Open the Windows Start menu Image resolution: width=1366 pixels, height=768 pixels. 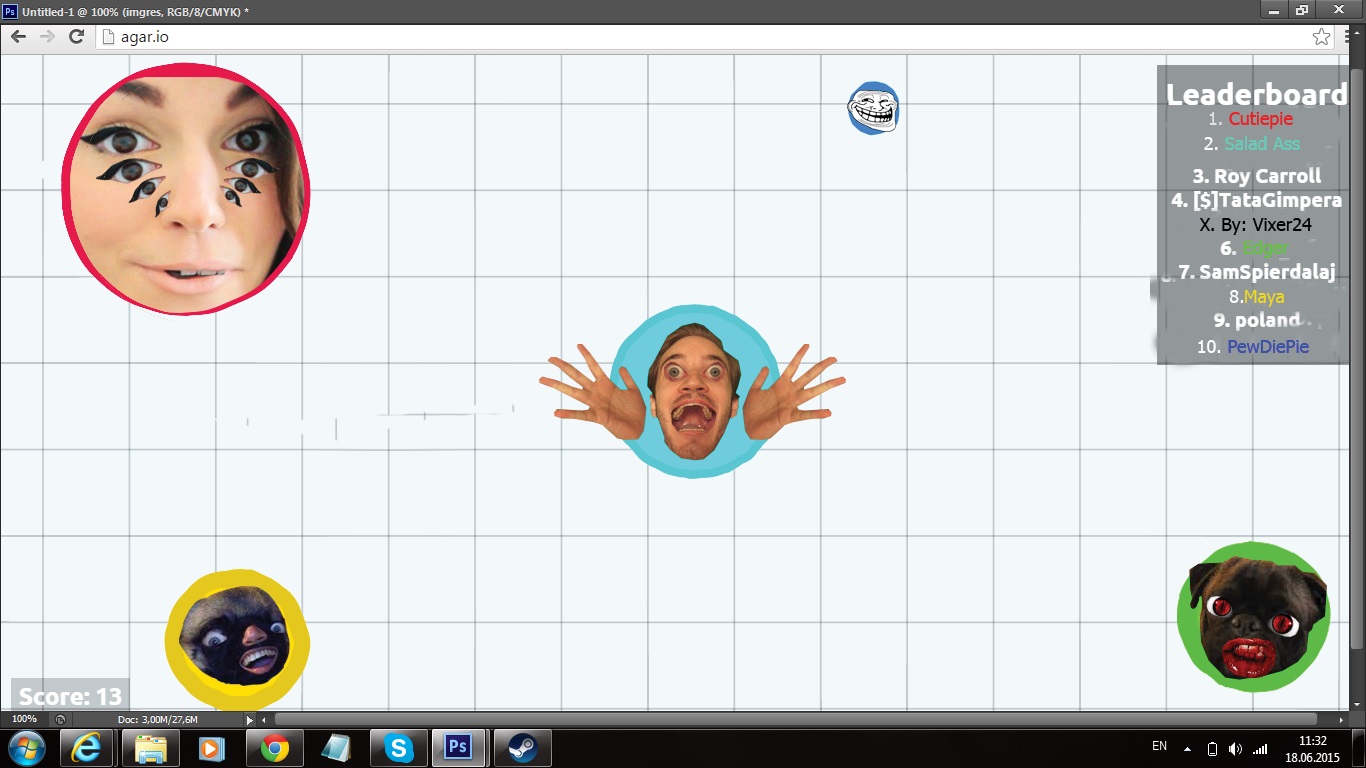26,748
